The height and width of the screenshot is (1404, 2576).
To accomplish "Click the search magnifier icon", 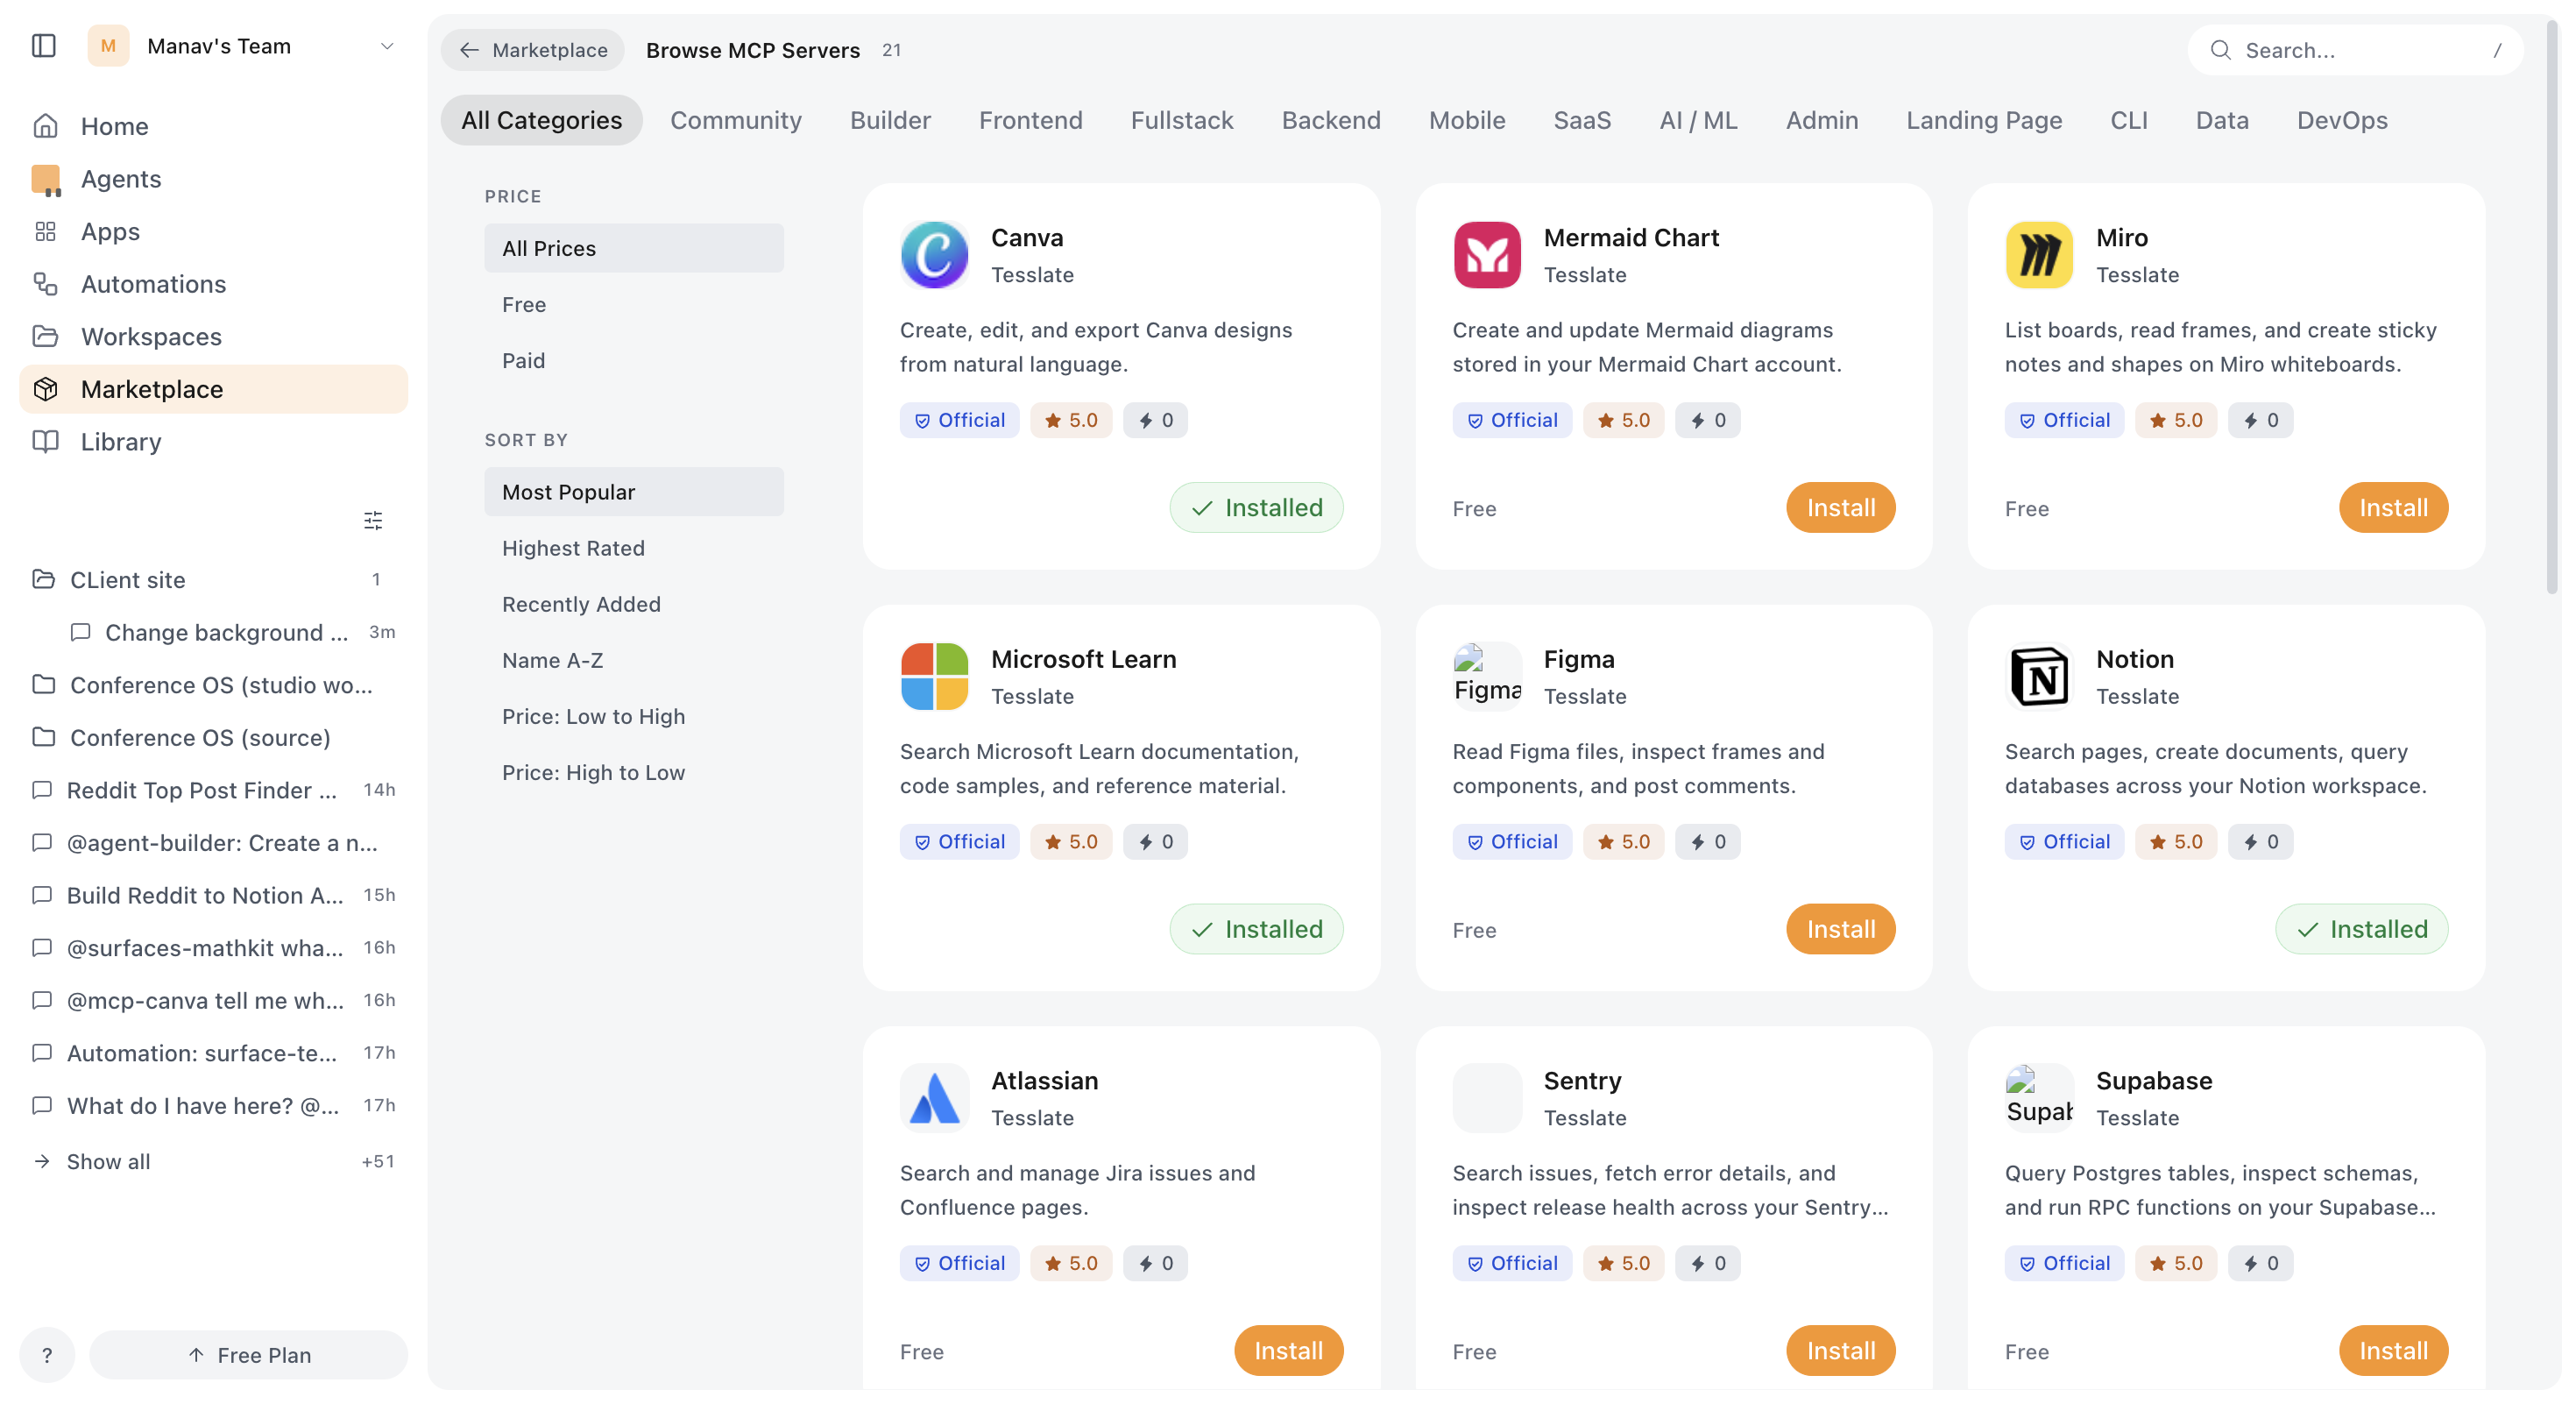I will [2220, 50].
